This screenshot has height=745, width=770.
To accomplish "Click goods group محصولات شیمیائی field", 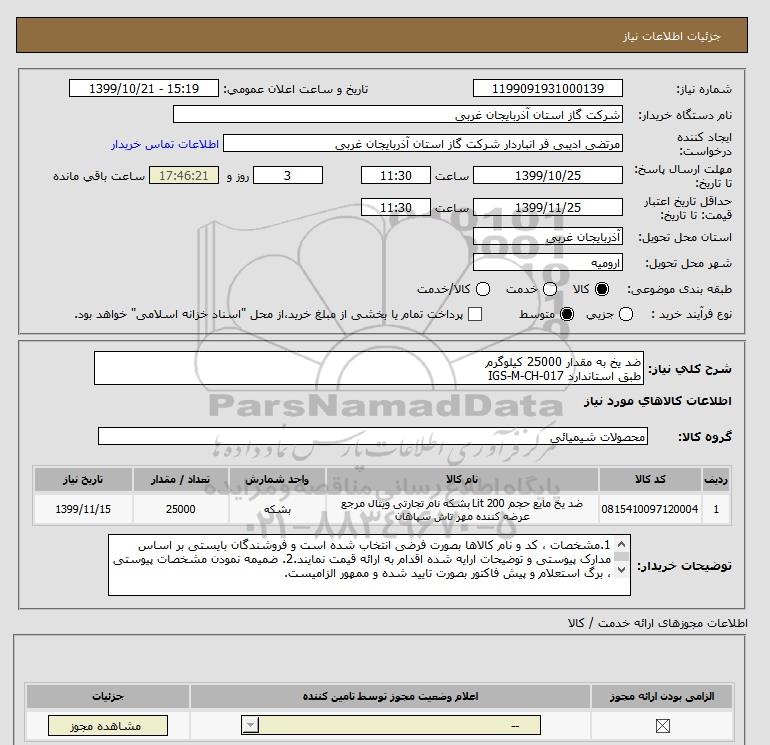I will coord(373,436).
